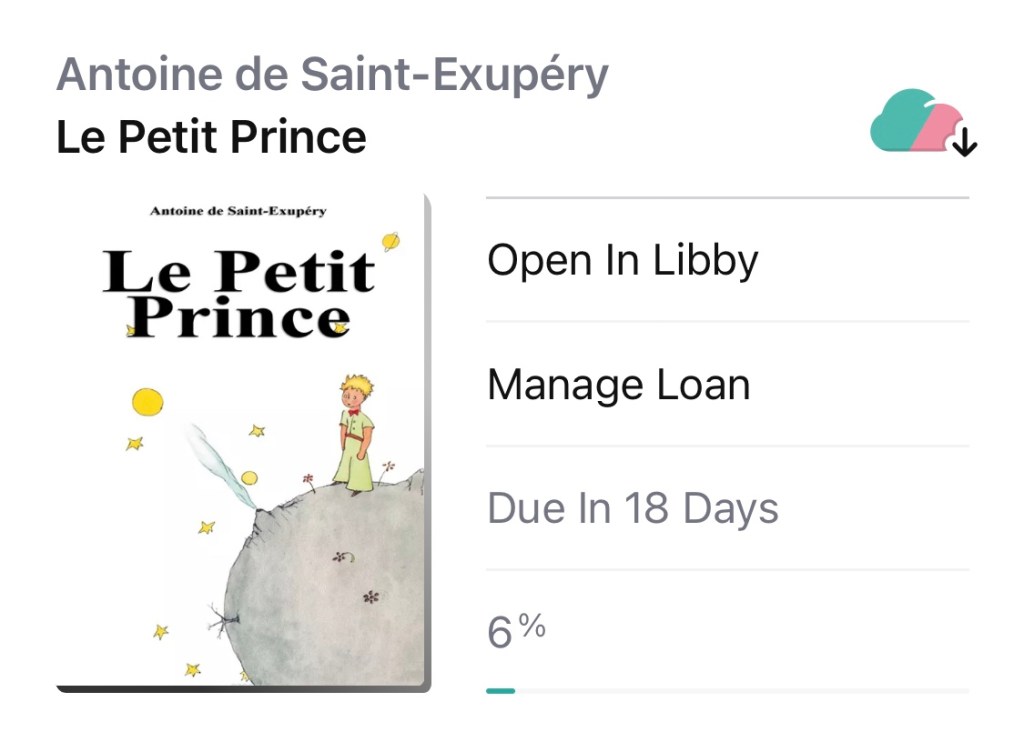
Task: Click the Due In 18 Days row
Action: [x=632, y=509]
